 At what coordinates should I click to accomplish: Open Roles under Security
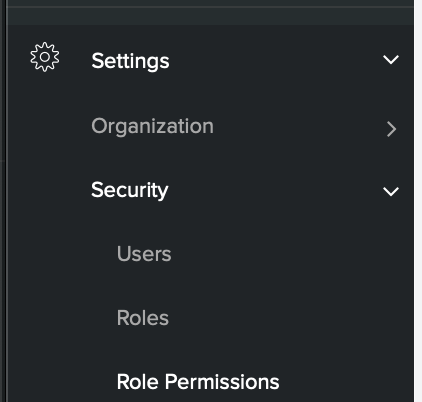(143, 318)
